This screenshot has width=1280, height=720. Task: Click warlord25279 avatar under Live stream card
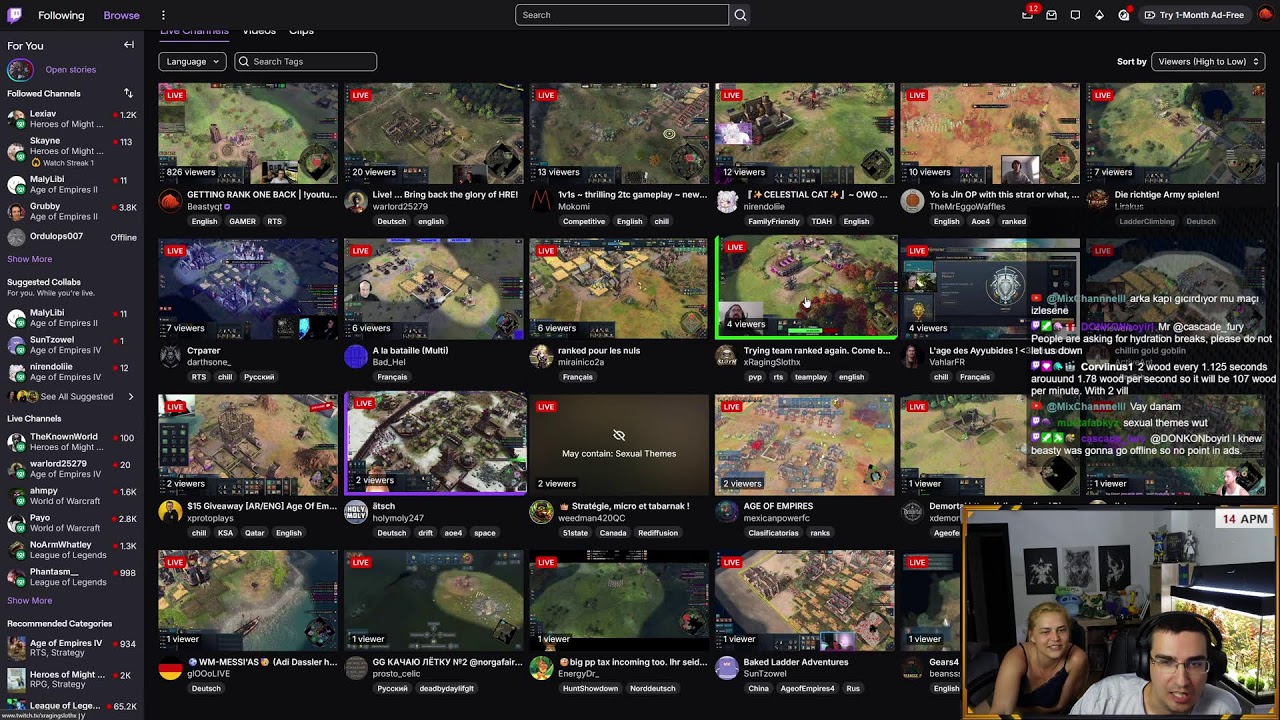click(x=356, y=201)
